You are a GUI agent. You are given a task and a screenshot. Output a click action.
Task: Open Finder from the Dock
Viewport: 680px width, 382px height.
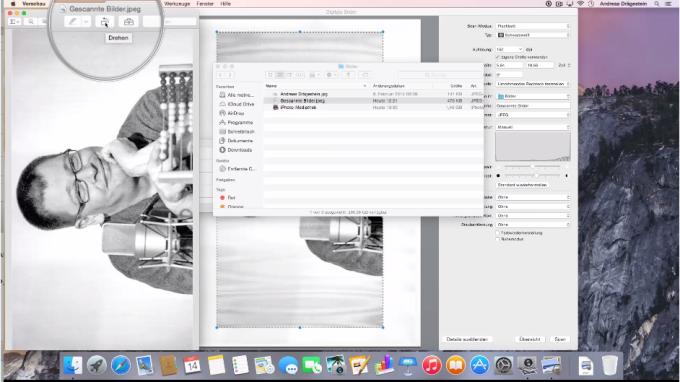(x=73, y=365)
